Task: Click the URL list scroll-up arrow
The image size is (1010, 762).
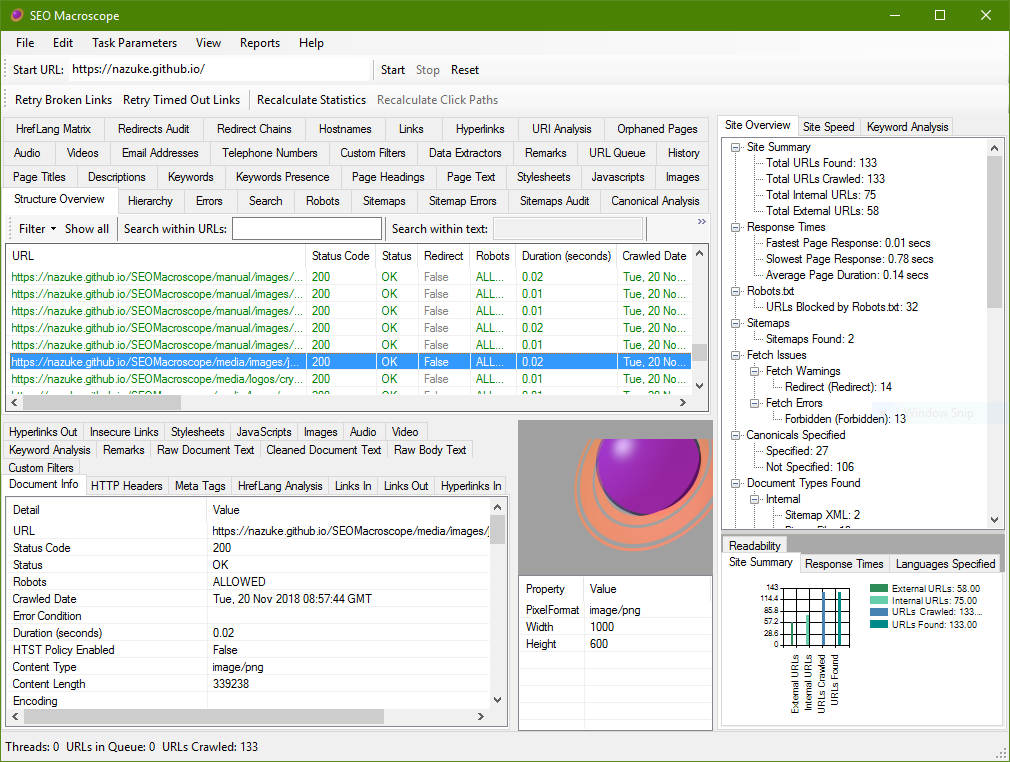Action: point(700,254)
